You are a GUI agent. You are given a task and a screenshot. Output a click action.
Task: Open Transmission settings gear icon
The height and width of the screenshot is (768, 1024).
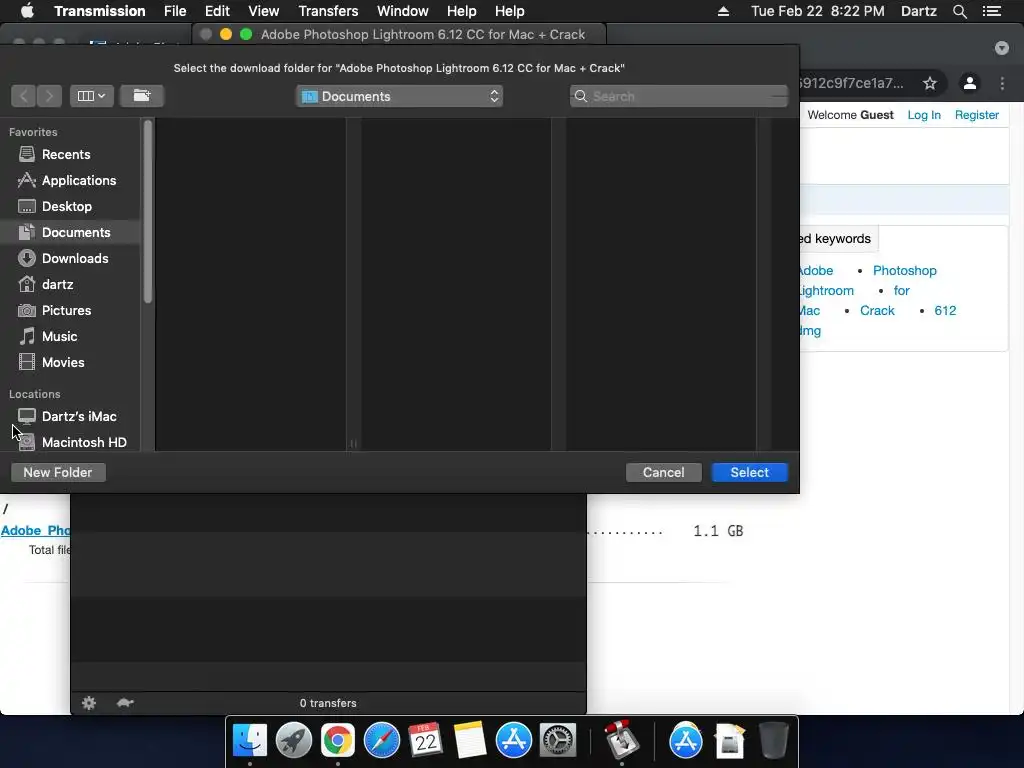tap(89, 703)
